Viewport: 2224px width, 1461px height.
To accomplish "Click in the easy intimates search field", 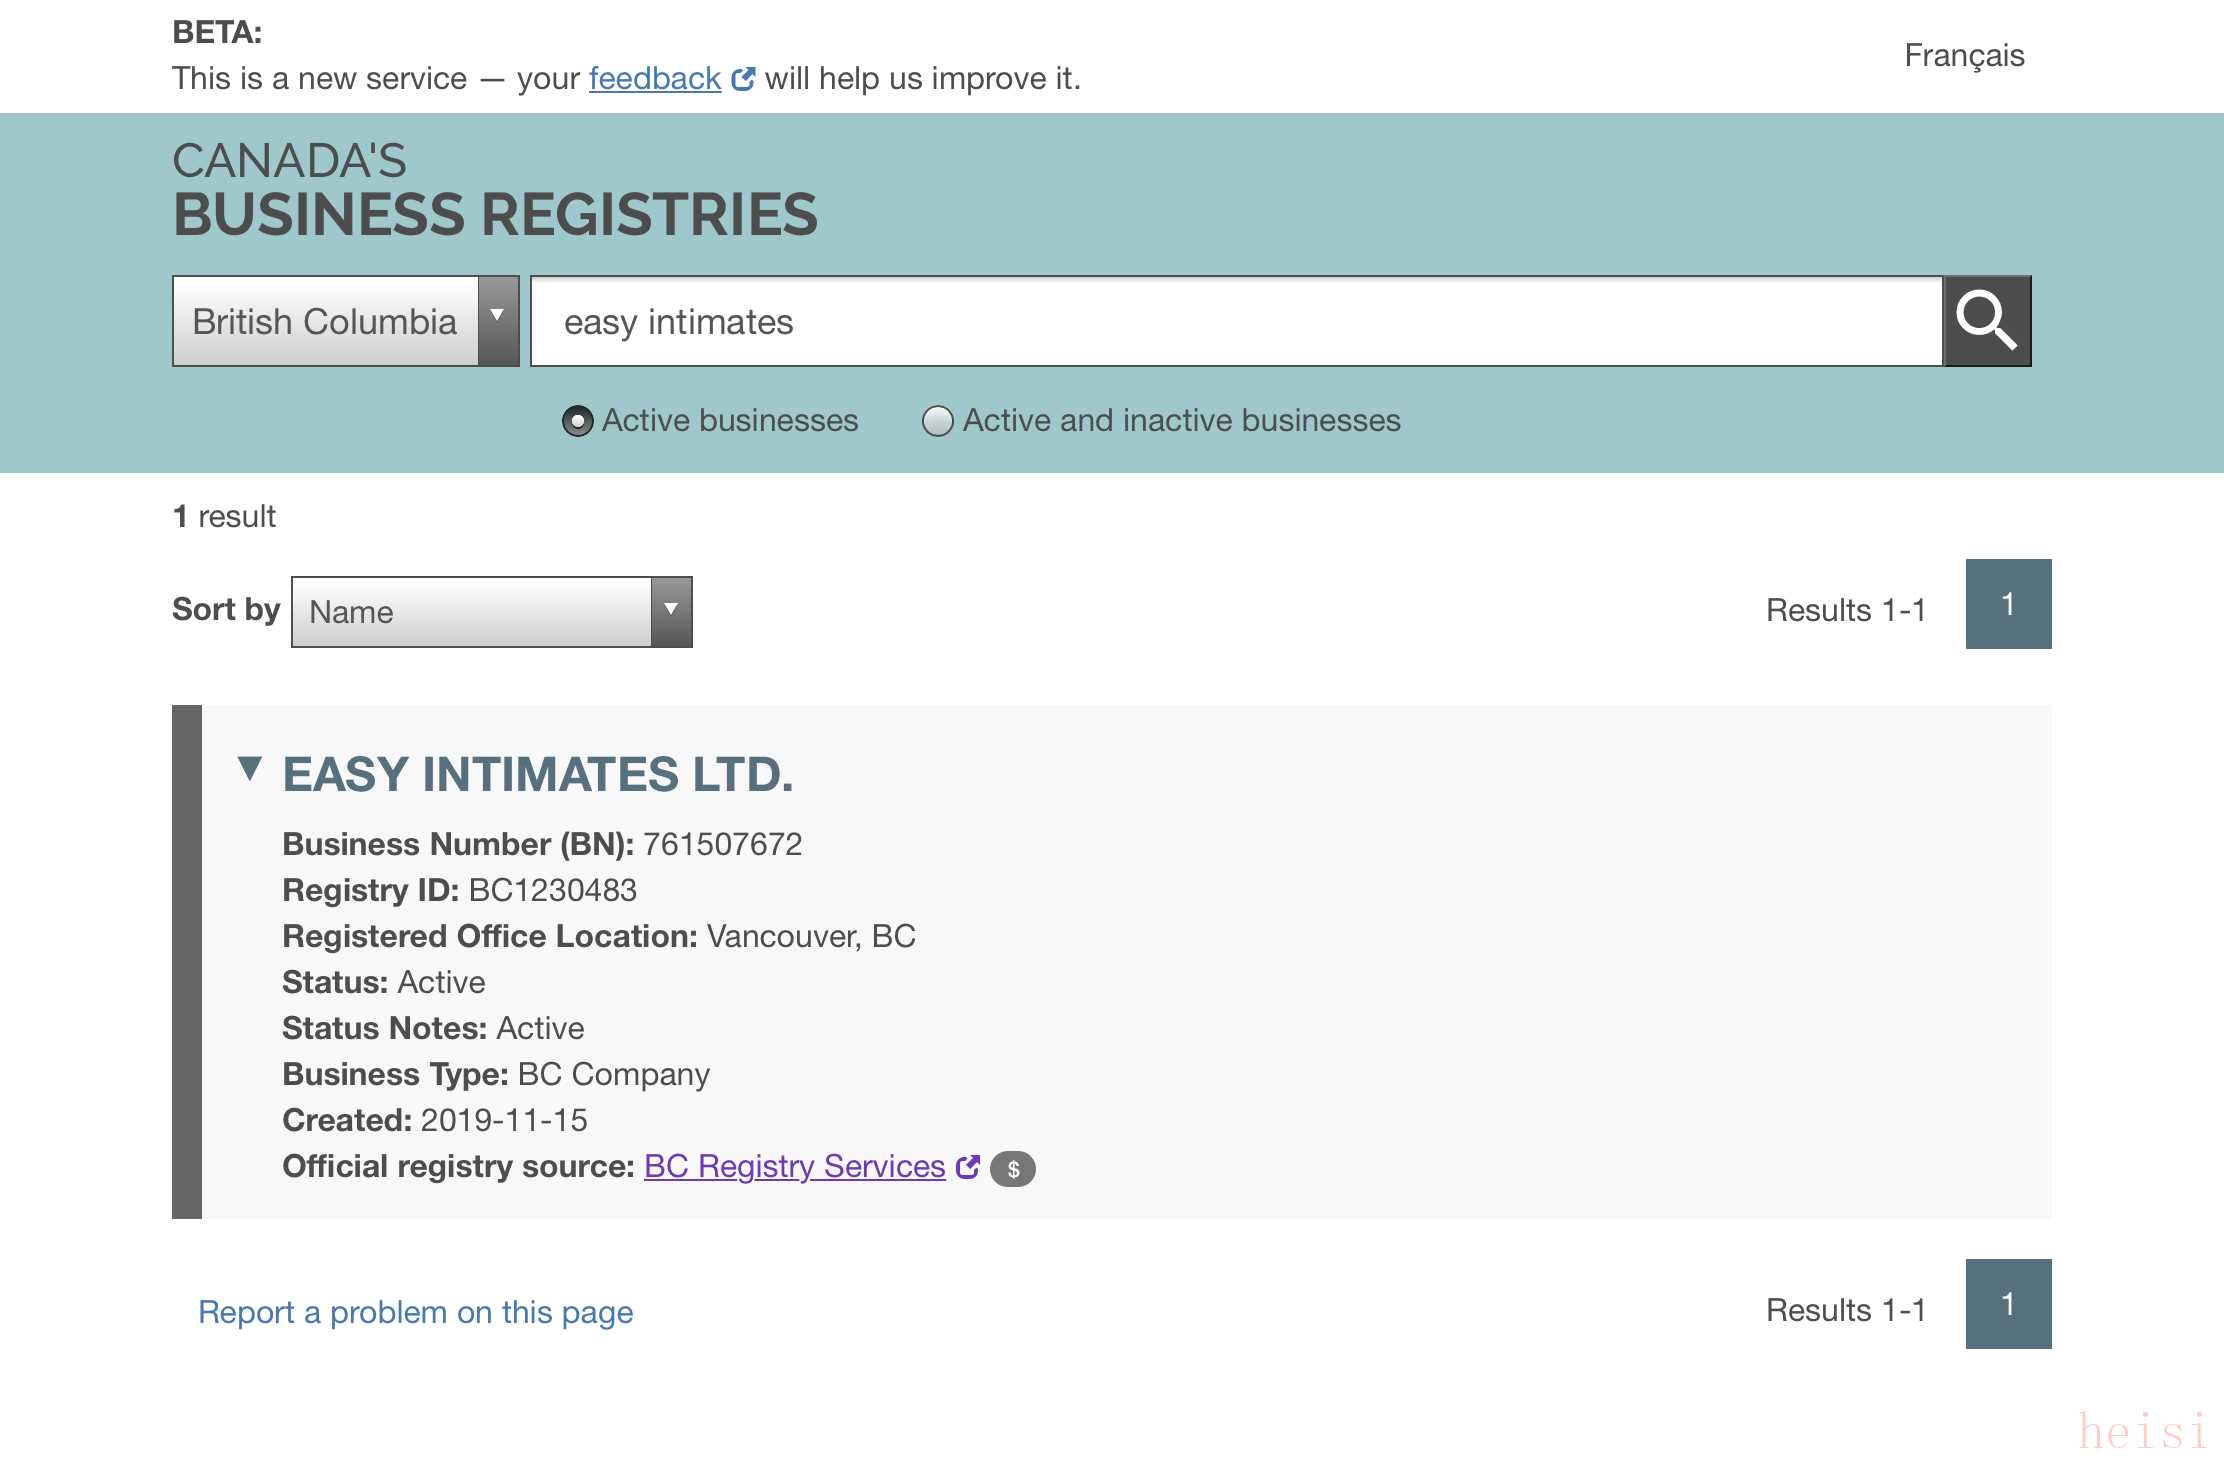I will [x=1235, y=321].
